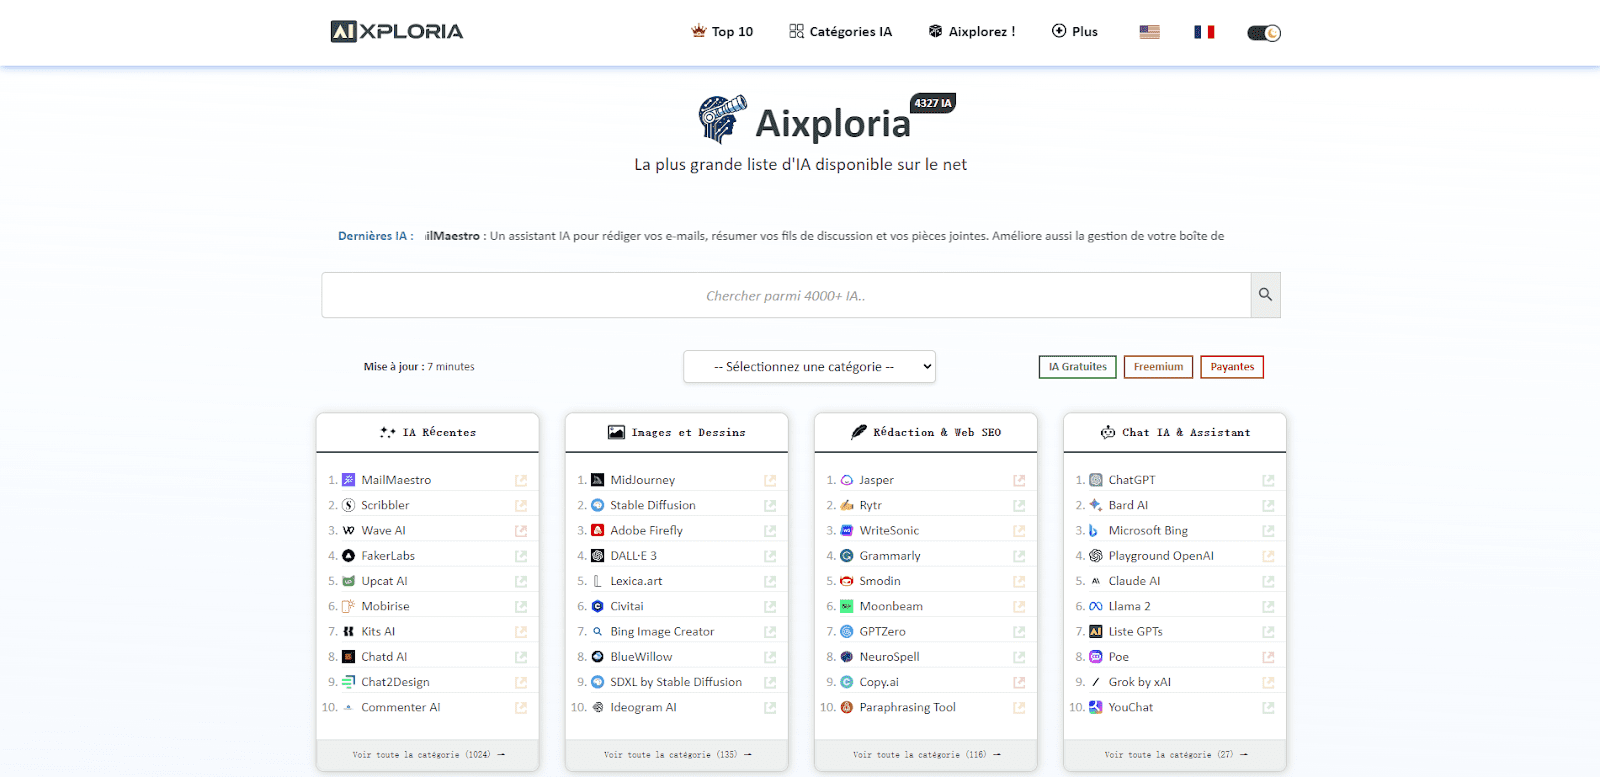Screen dimensions: 1600x777
Task: Open external link icon for YouChat
Action: point(1268,707)
